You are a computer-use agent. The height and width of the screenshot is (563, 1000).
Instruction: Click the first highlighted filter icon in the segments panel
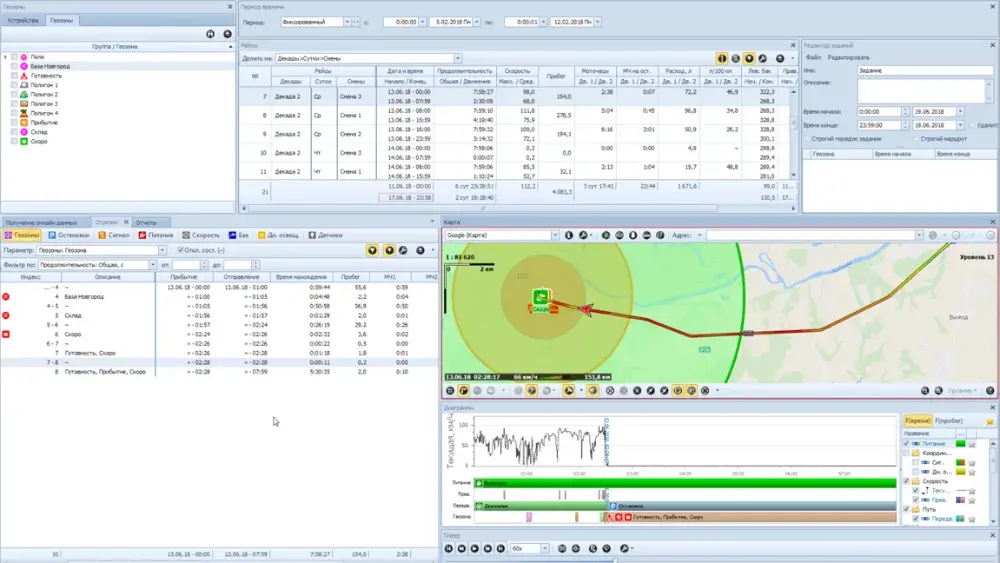[372, 251]
